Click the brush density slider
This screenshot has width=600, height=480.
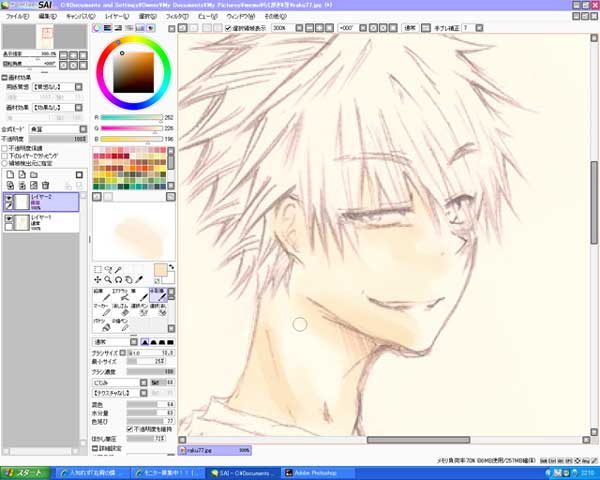click(x=150, y=372)
